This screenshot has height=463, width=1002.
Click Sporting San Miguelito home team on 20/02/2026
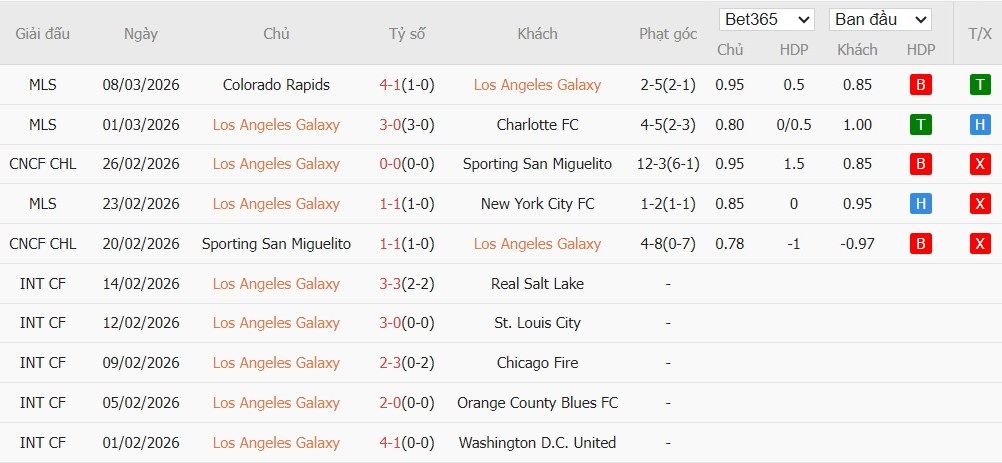276,243
